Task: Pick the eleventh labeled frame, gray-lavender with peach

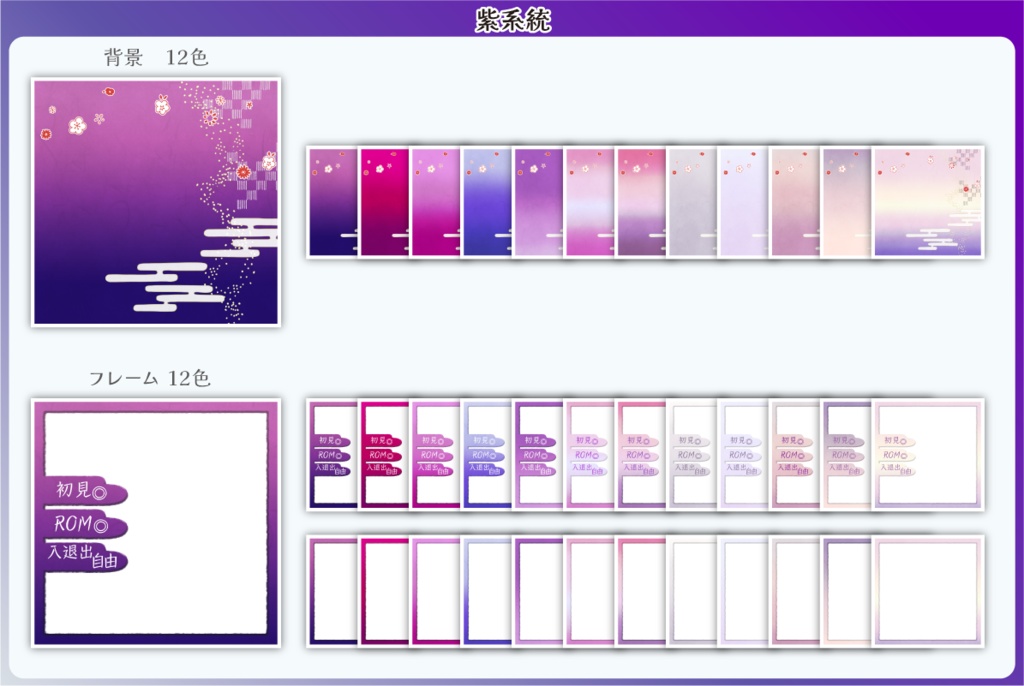Action: coord(847,455)
